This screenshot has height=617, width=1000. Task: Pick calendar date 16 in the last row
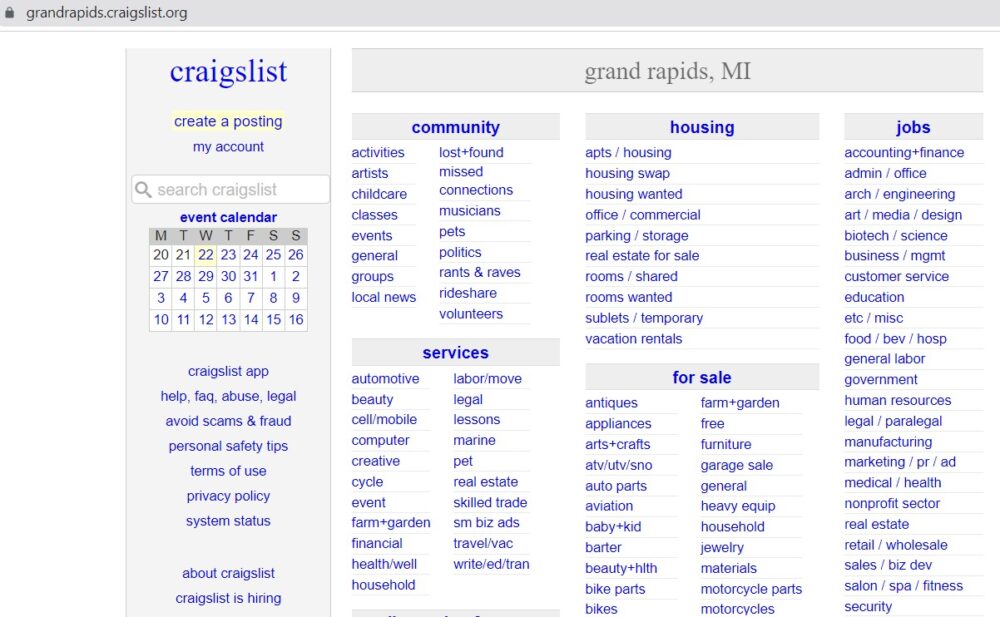click(296, 320)
